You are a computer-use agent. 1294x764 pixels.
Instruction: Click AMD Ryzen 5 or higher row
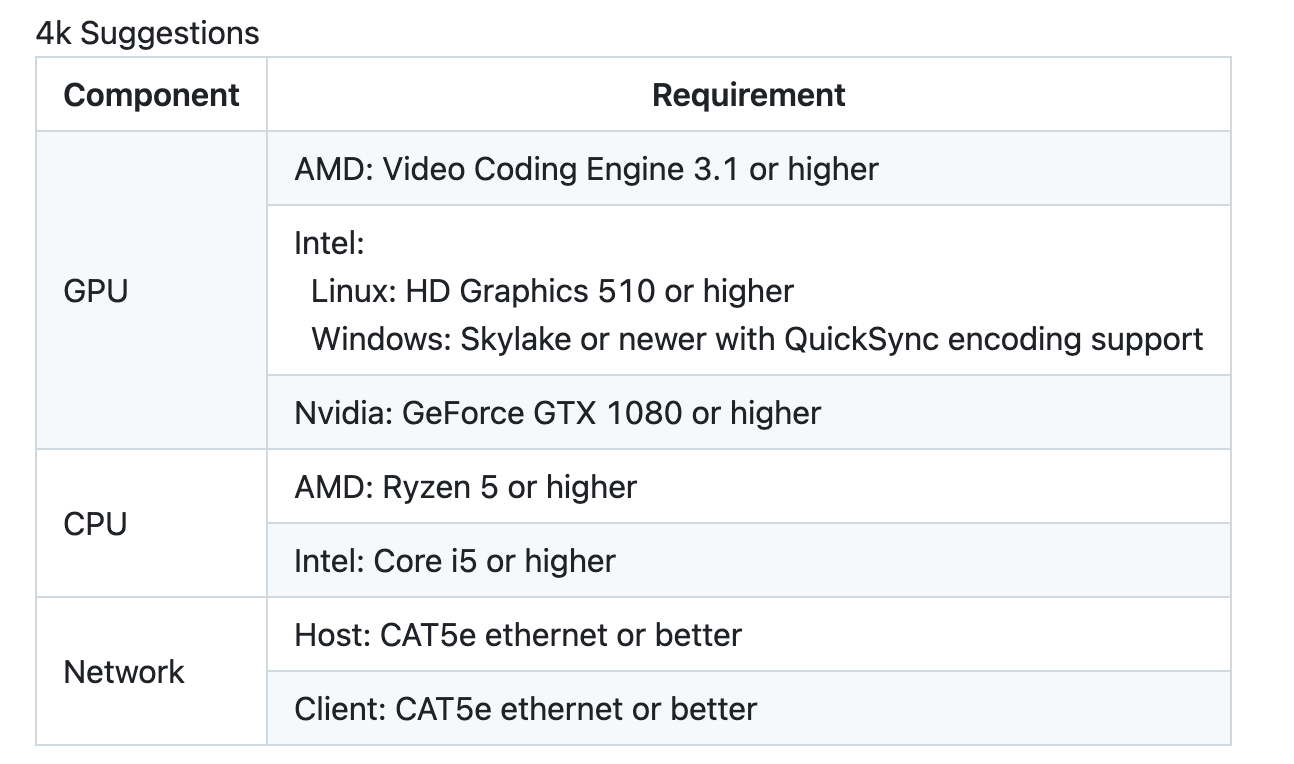point(749,486)
